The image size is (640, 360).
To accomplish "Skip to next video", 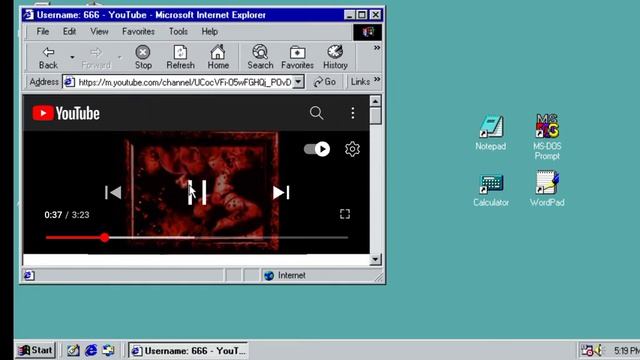I will point(281,192).
